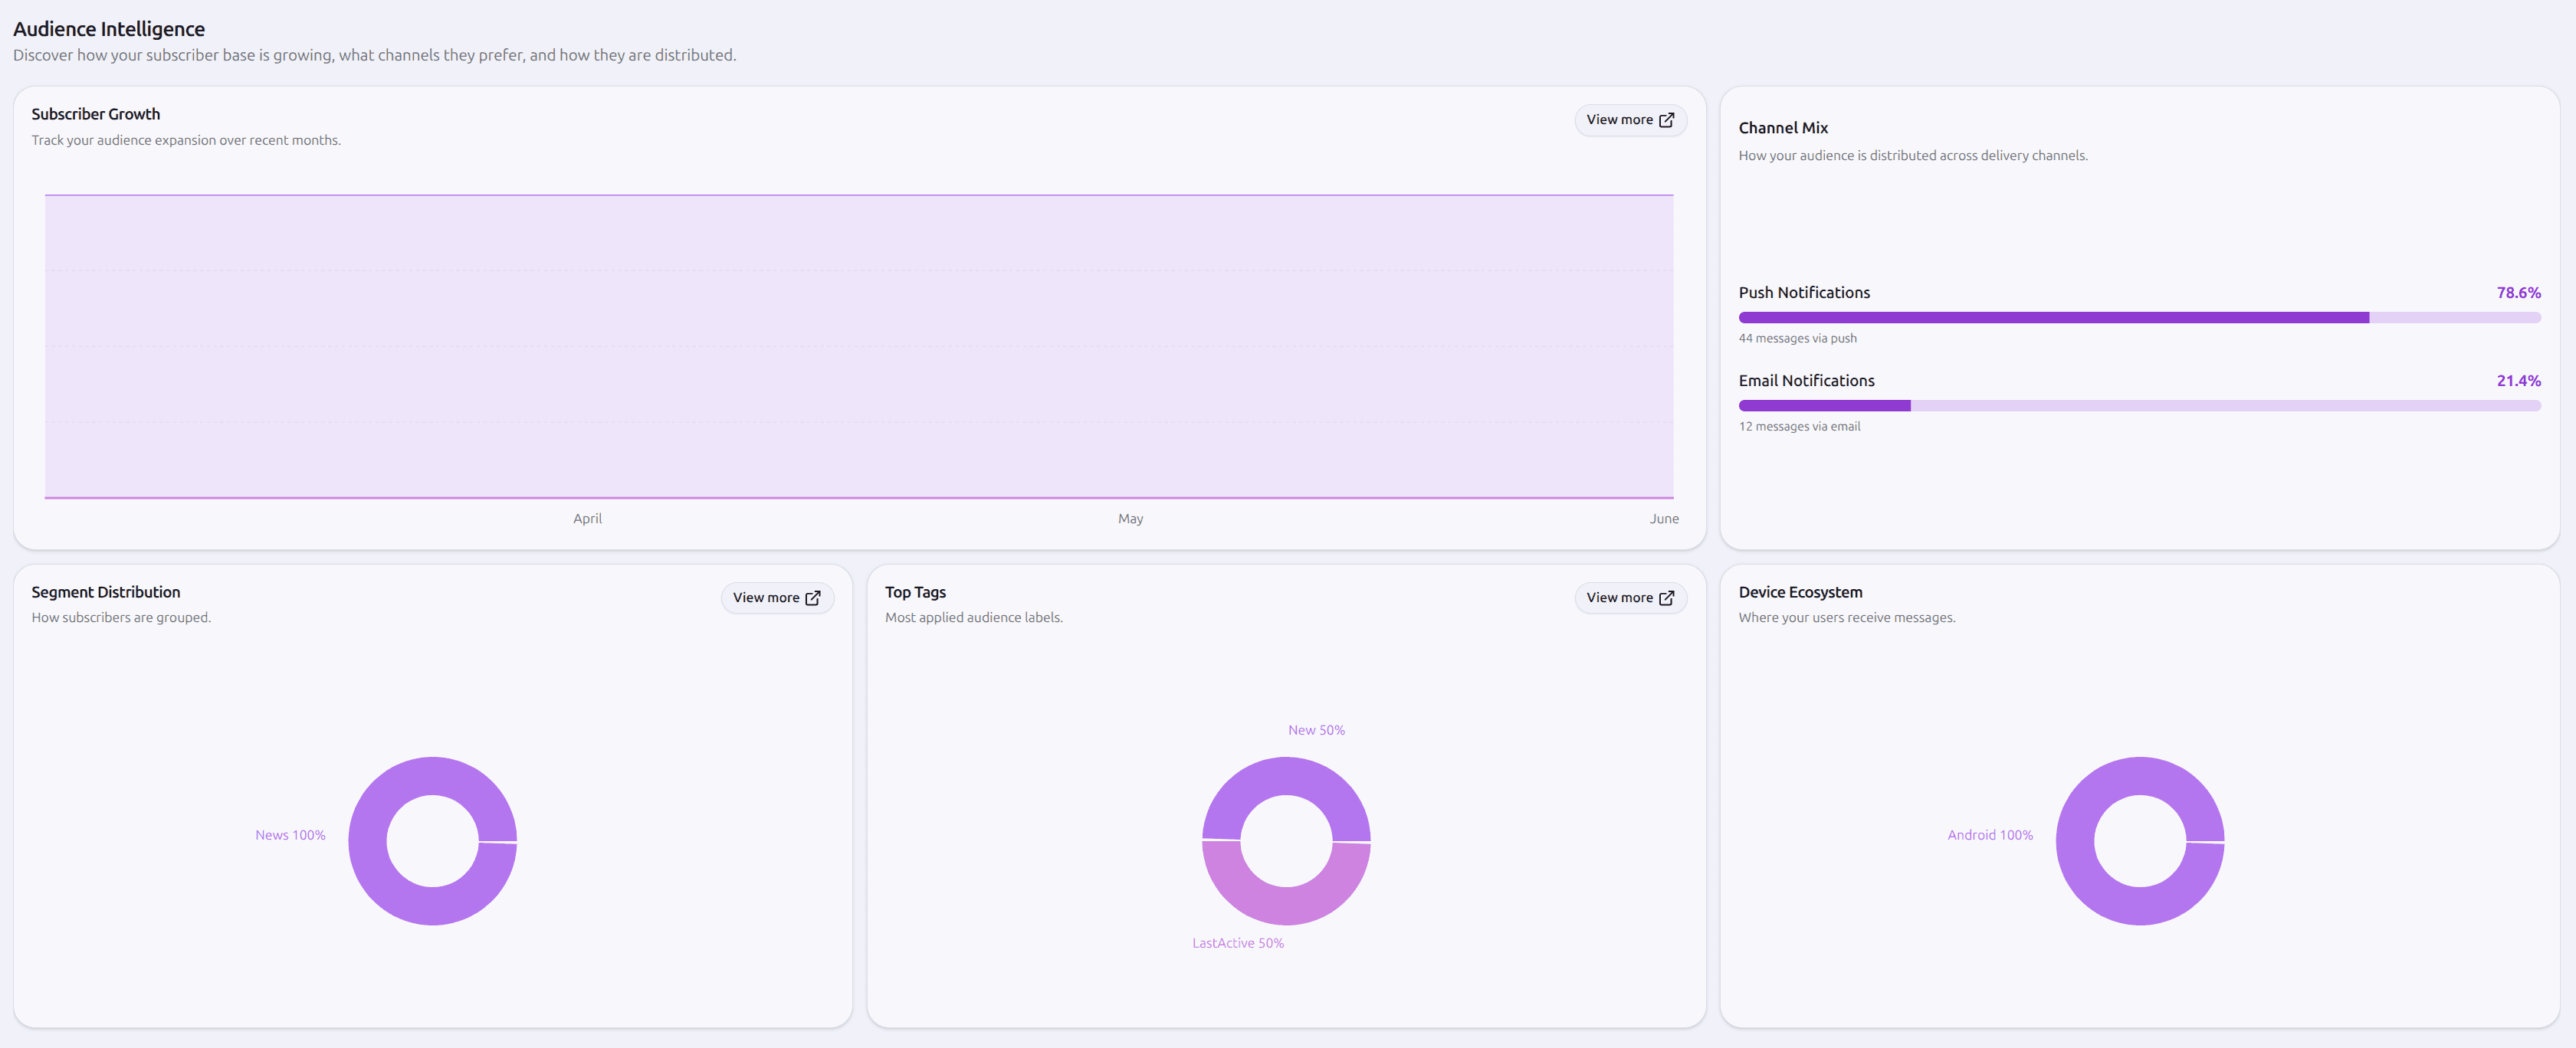Click the 'Where your users receive messages.' subtitle
This screenshot has width=2576, height=1048.
[x=1847, y=617]
